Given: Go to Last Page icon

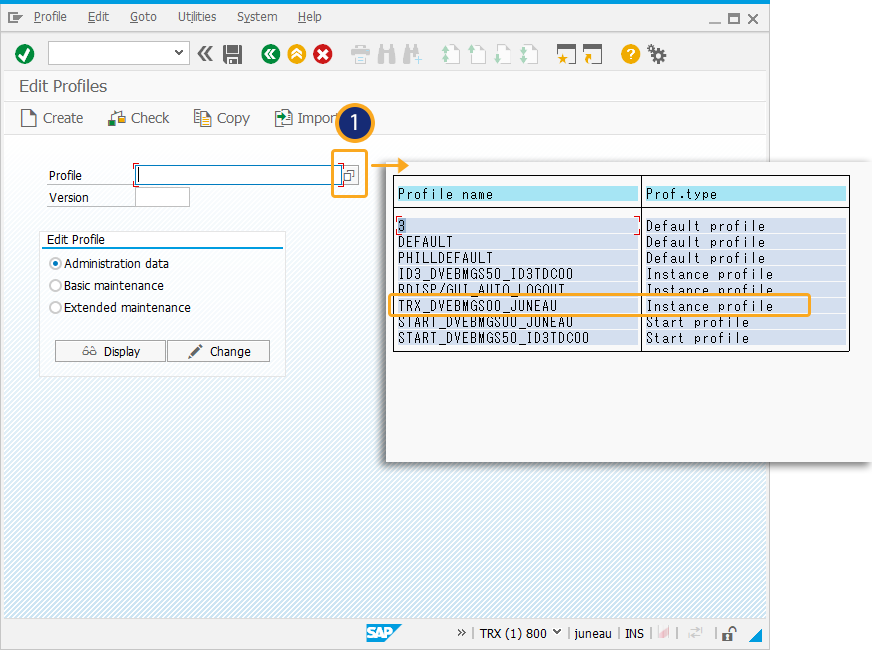Looking at the screenshot, I should click(528, 54).
